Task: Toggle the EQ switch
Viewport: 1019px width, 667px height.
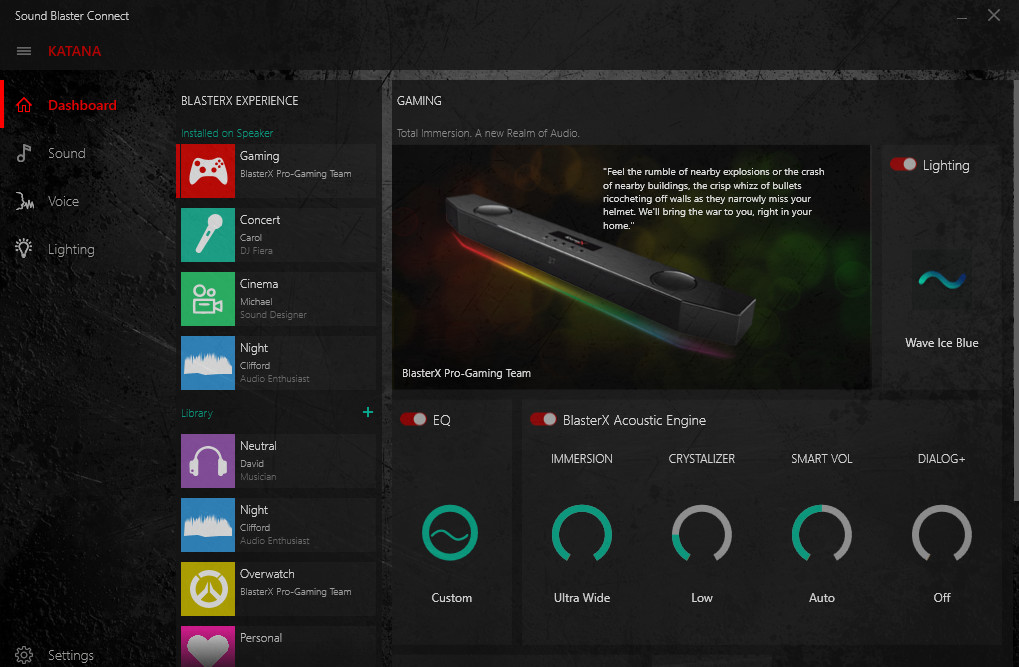Action: tap(413, 419)
